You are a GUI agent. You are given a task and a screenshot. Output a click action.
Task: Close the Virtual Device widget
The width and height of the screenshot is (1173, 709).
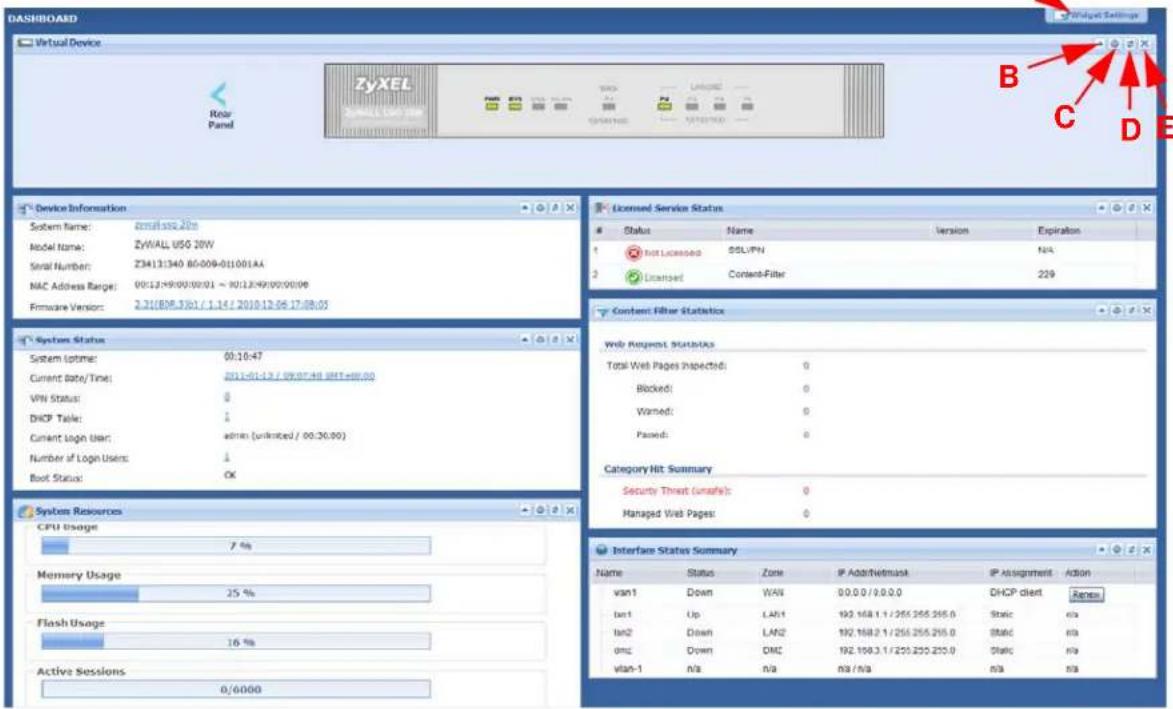(x=1145, y=44)
